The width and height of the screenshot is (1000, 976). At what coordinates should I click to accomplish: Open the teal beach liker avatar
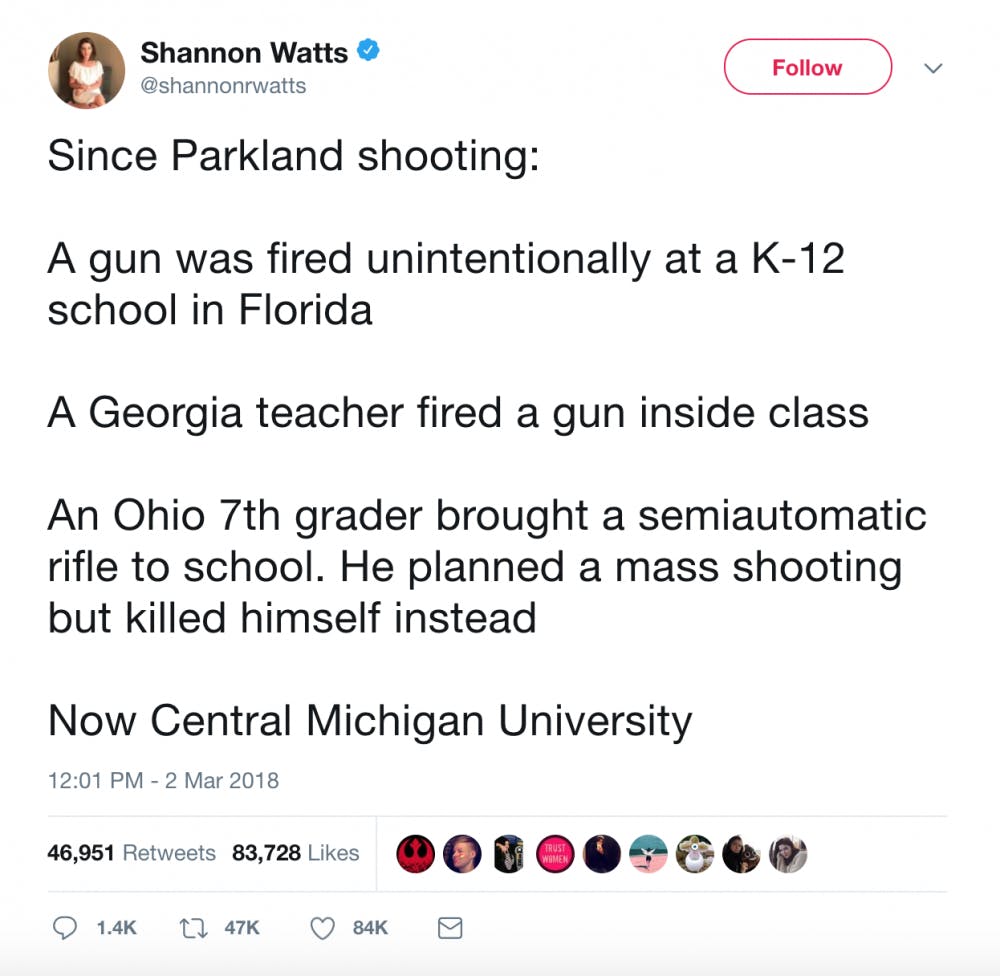point(649,853)
